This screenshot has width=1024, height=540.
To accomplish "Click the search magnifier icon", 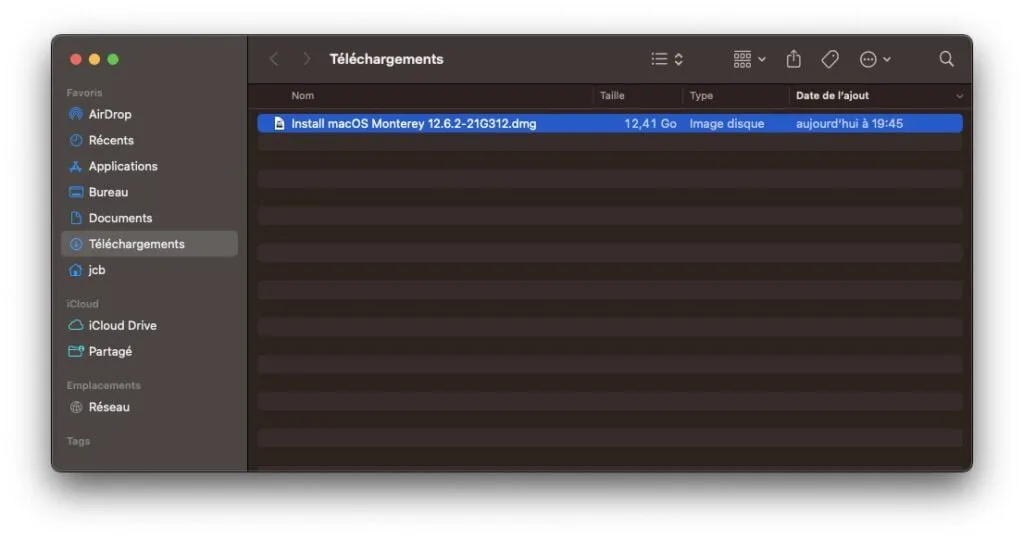I will click(946, 59).
